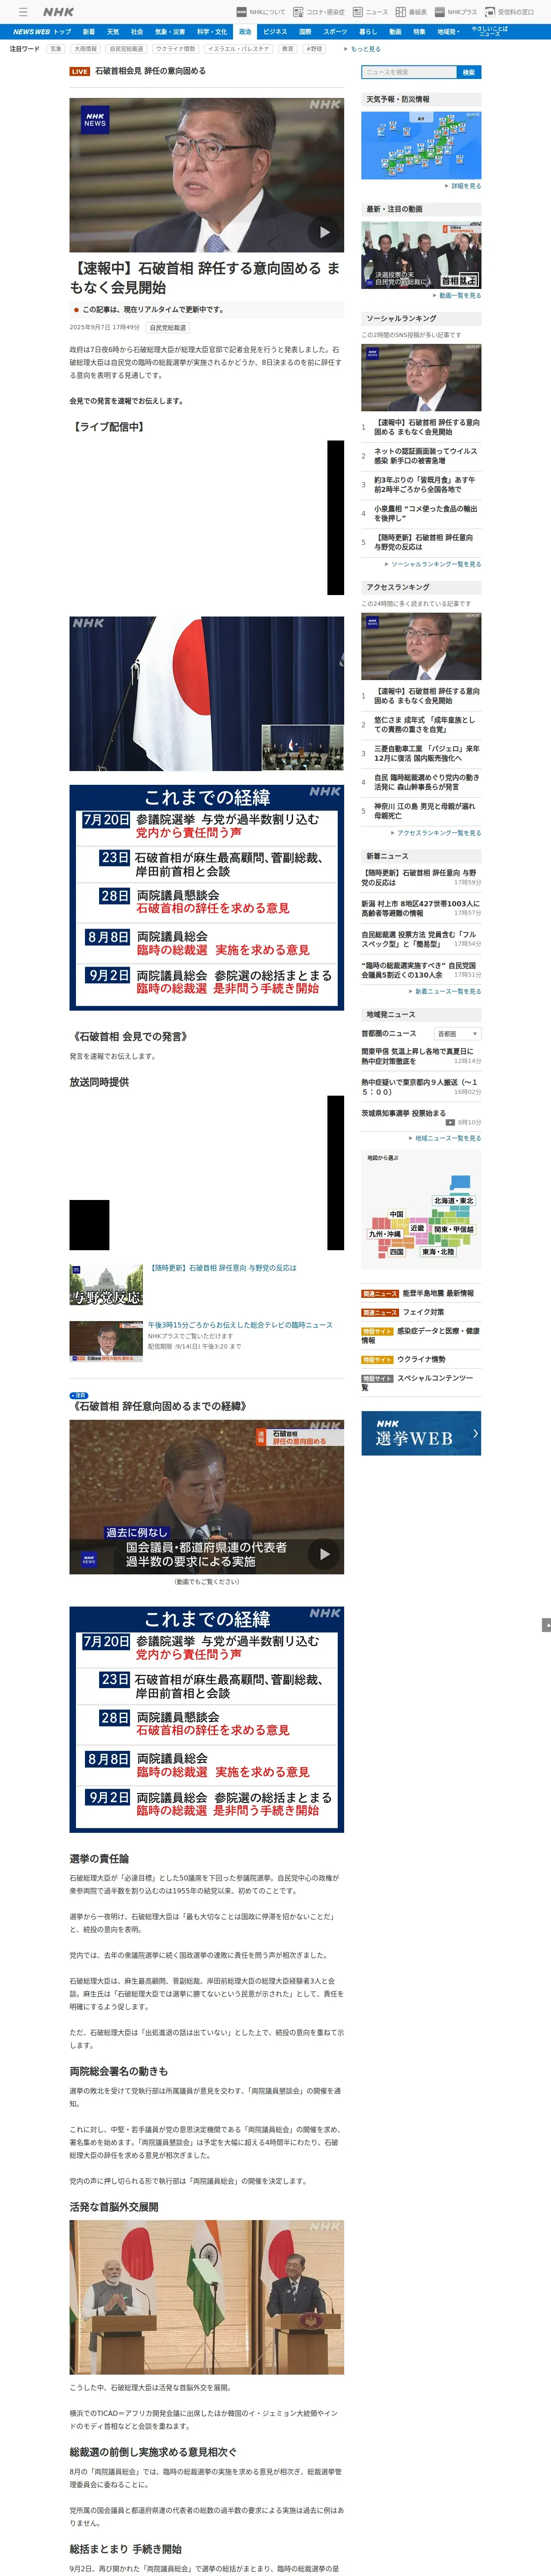This screenshot has height=2576, width=551.
Task: Click the 気象 keyword tag
Action: pyautogui.click(x=56, y=48)
